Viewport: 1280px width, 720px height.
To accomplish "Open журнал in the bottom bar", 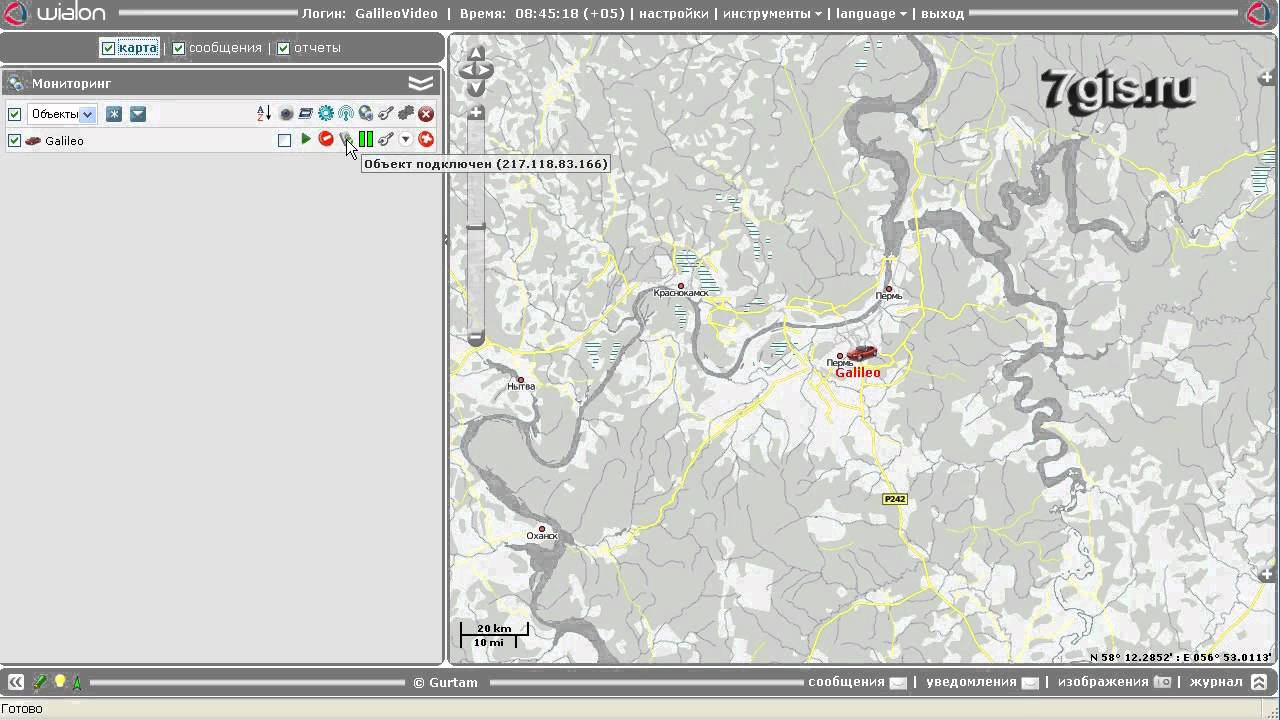I will tap(1215, 682).
